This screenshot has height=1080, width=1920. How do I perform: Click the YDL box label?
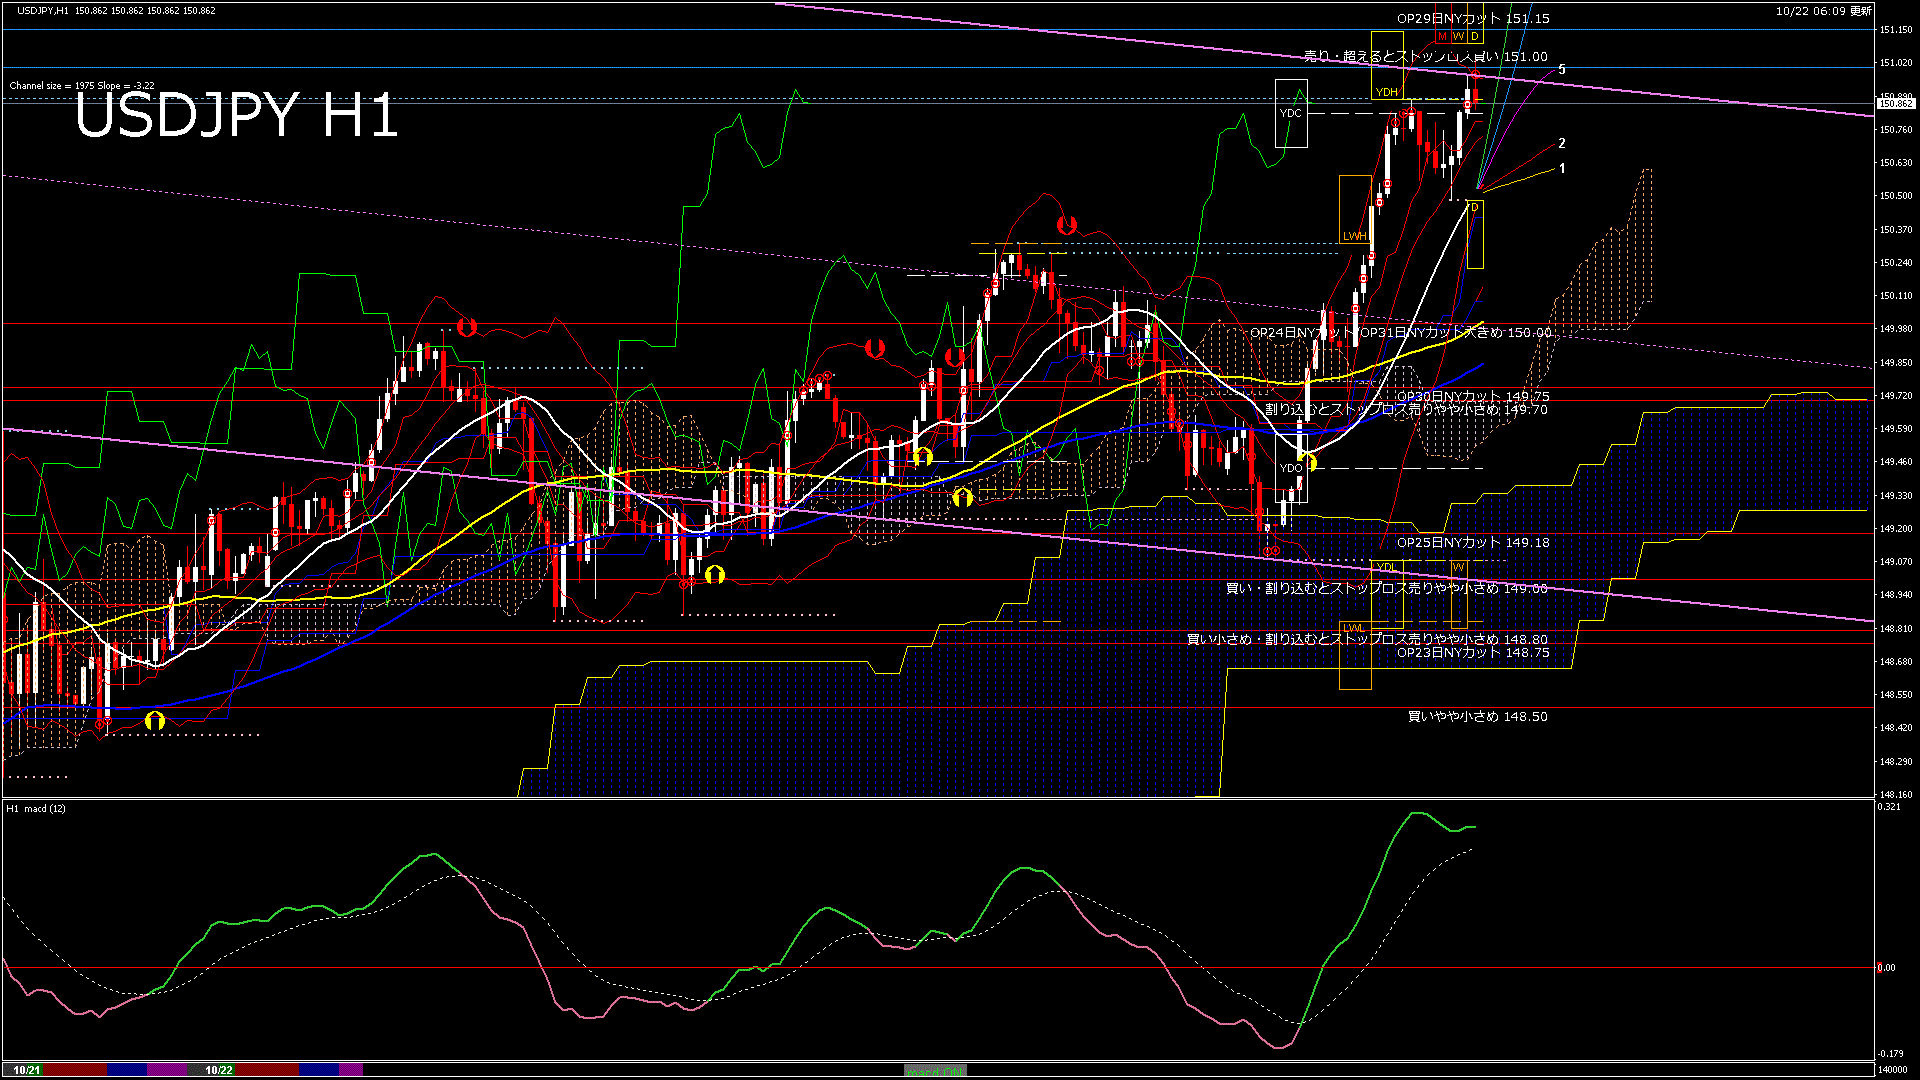pyautogui.click(x=1386, y=567)
